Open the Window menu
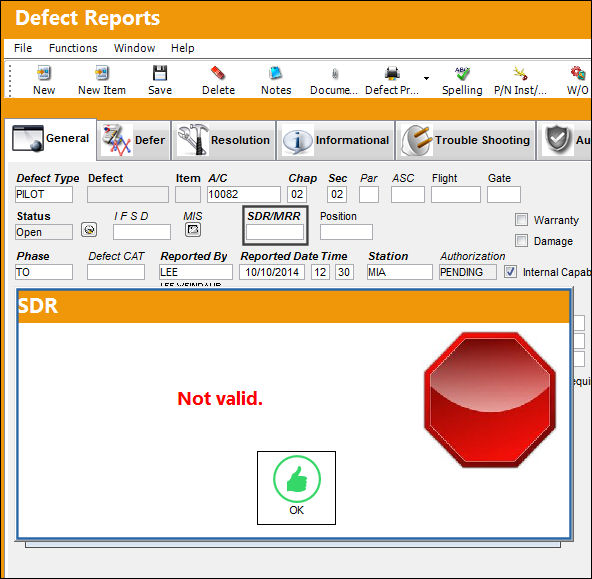The width and height of the screenshot is (592, 579). [x=134, y=48]
